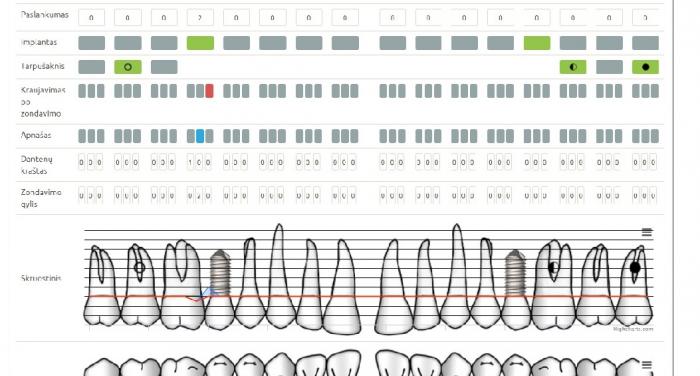This screenshot has height=376, width=700.
Task: Toggle off the right green Implantas box
Action: point(537,43)
